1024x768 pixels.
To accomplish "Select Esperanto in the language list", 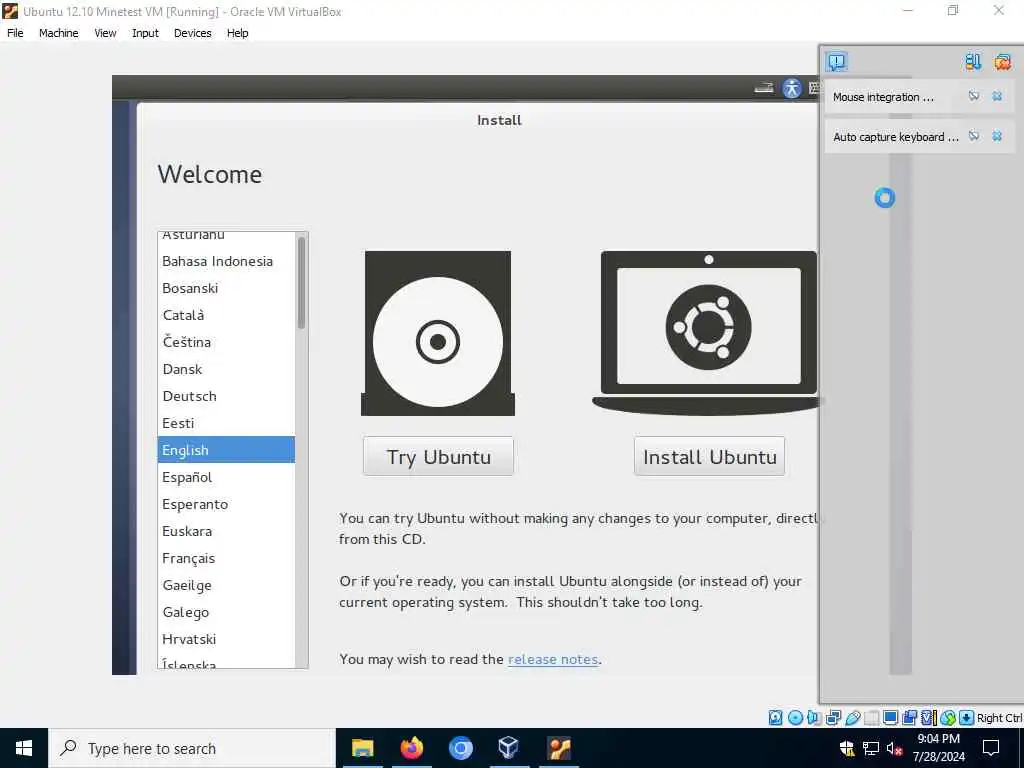I will 226,504.
